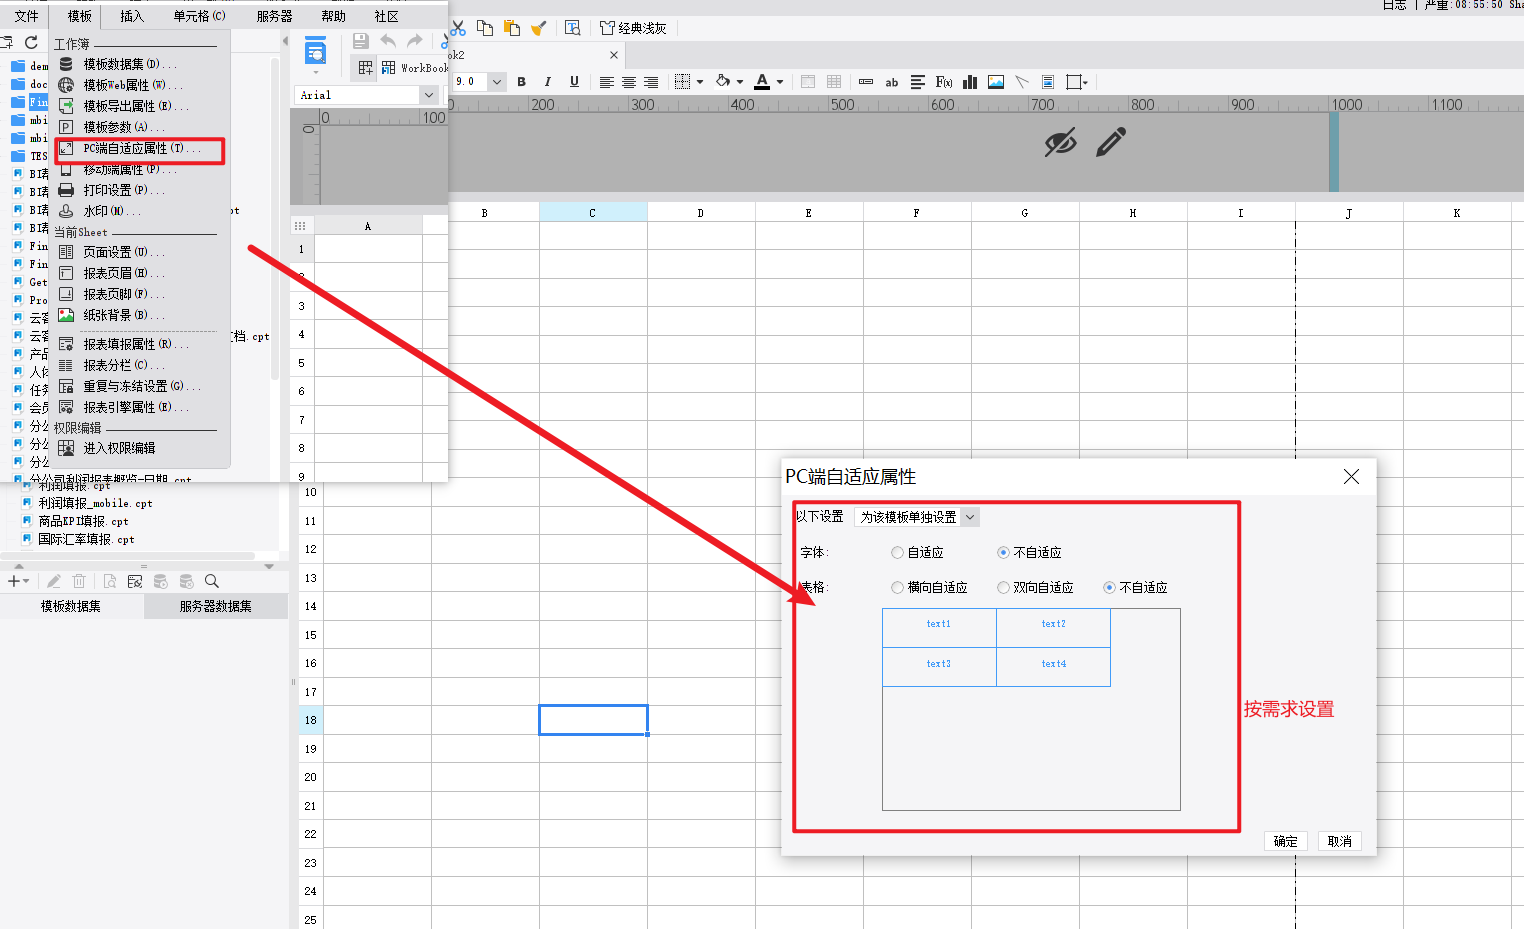Click the font color A swatch

tap(762, 82)
